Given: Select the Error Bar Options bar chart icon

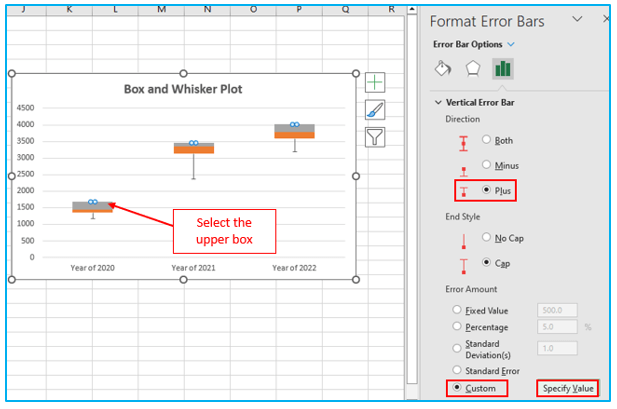Looking at the screenshot, I should click(503, 69).
